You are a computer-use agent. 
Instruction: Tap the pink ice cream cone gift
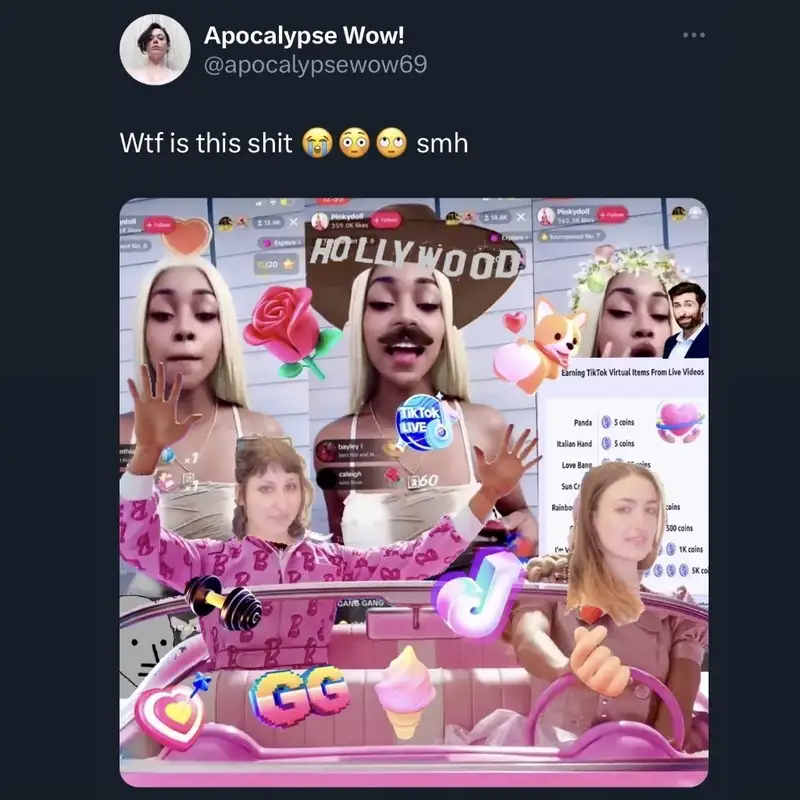pyautogui.click(x=406, y=692)
